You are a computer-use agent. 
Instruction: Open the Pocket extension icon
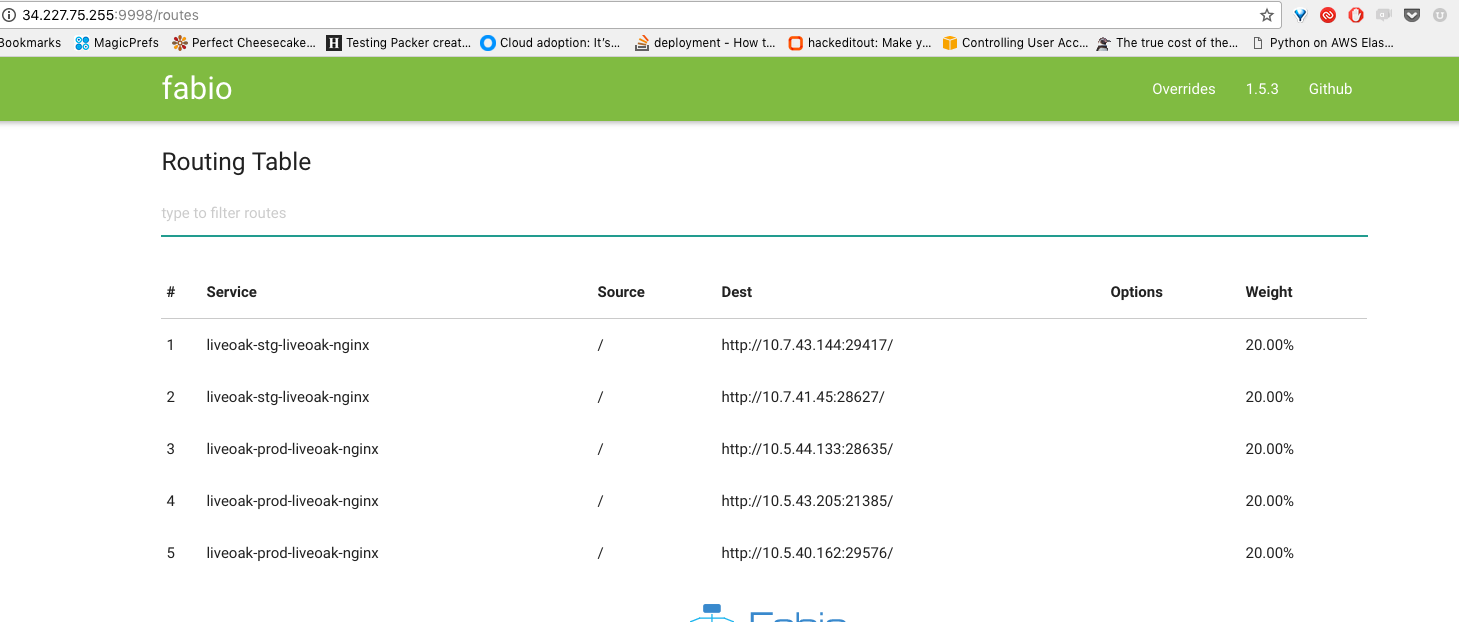click(x=1412, y=15)
